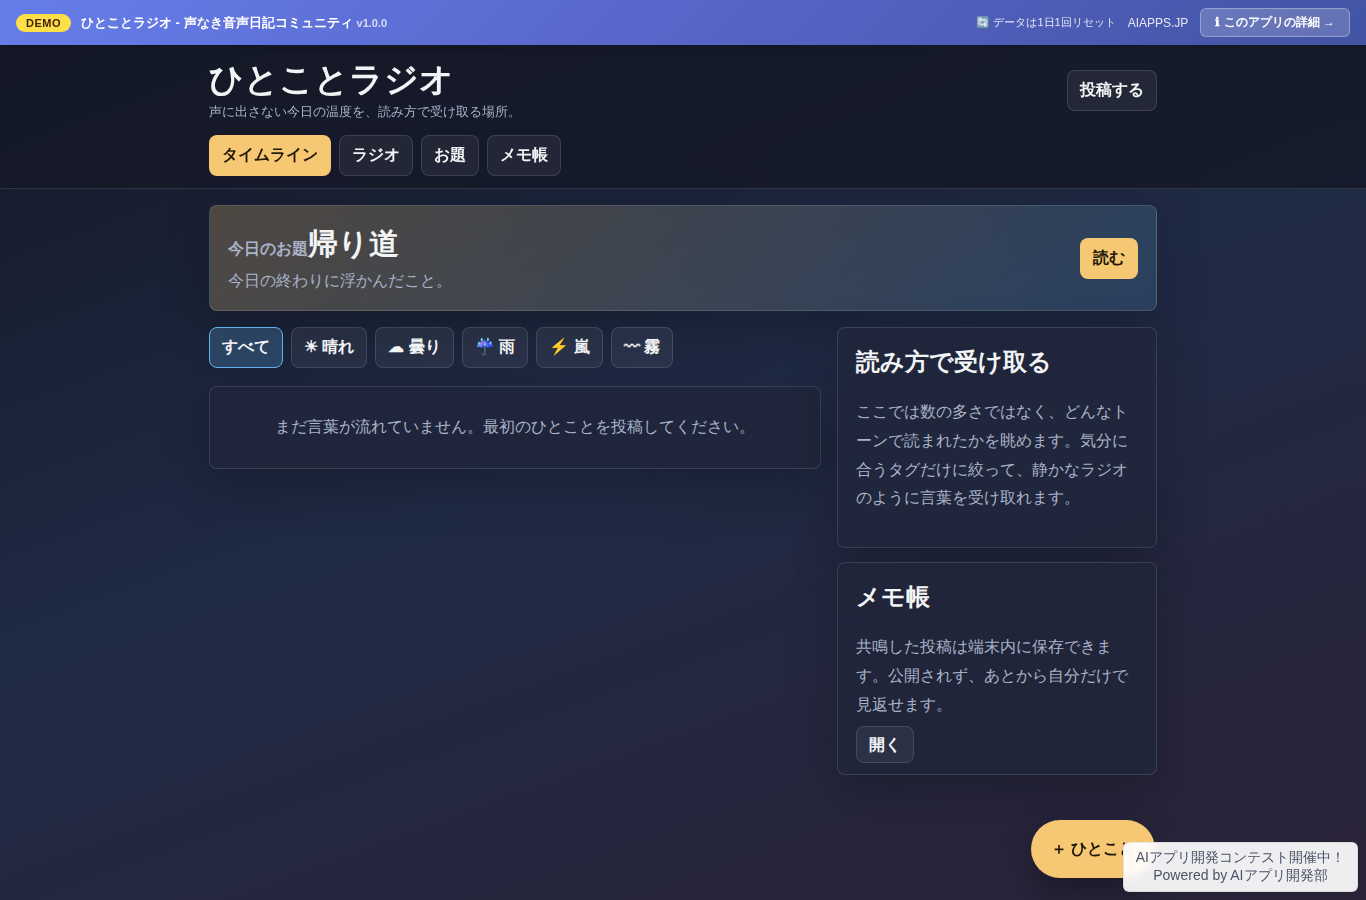This screenshot has height=900, width=1366.
Task: Click the v1.0.0 version text
Action: point(372,23)
